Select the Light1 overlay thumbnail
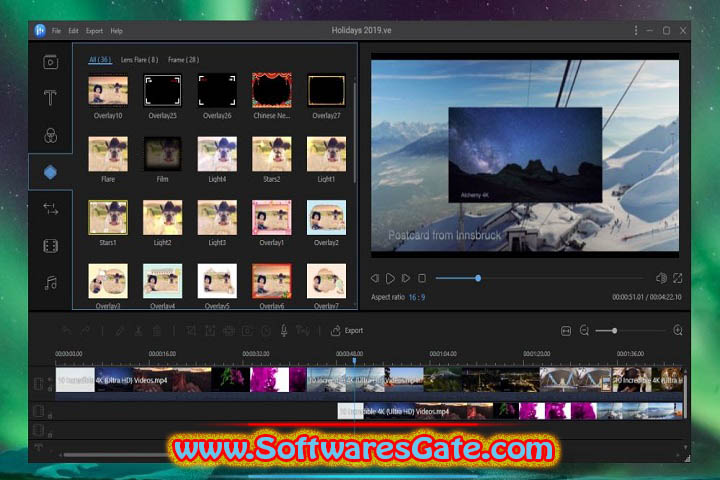 (326, 154)
